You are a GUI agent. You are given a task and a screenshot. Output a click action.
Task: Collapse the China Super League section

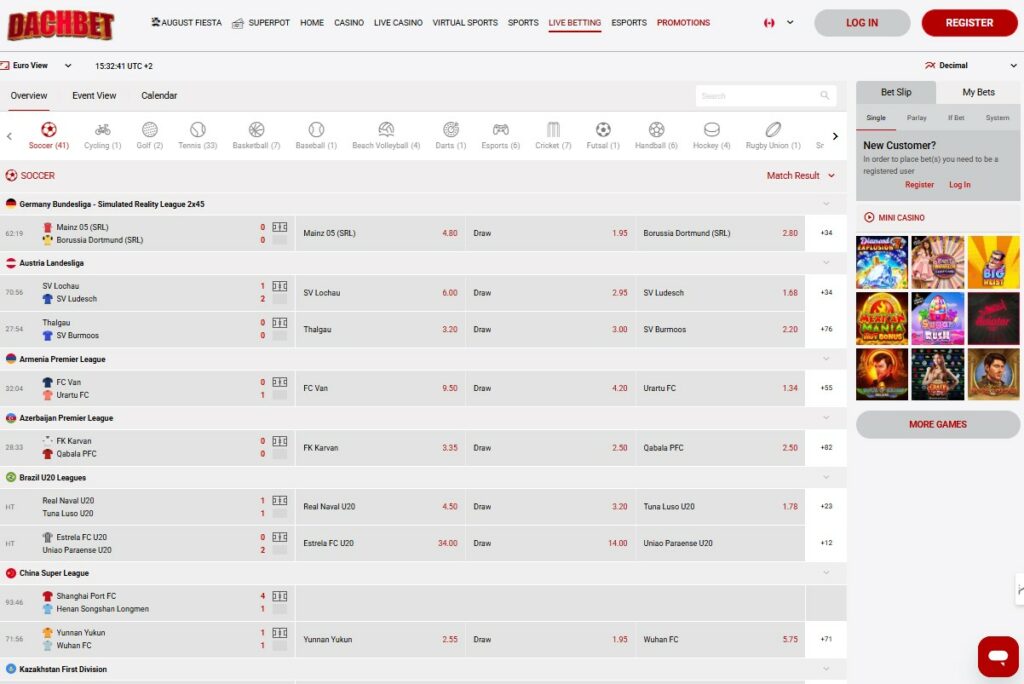tap(826, 572)
